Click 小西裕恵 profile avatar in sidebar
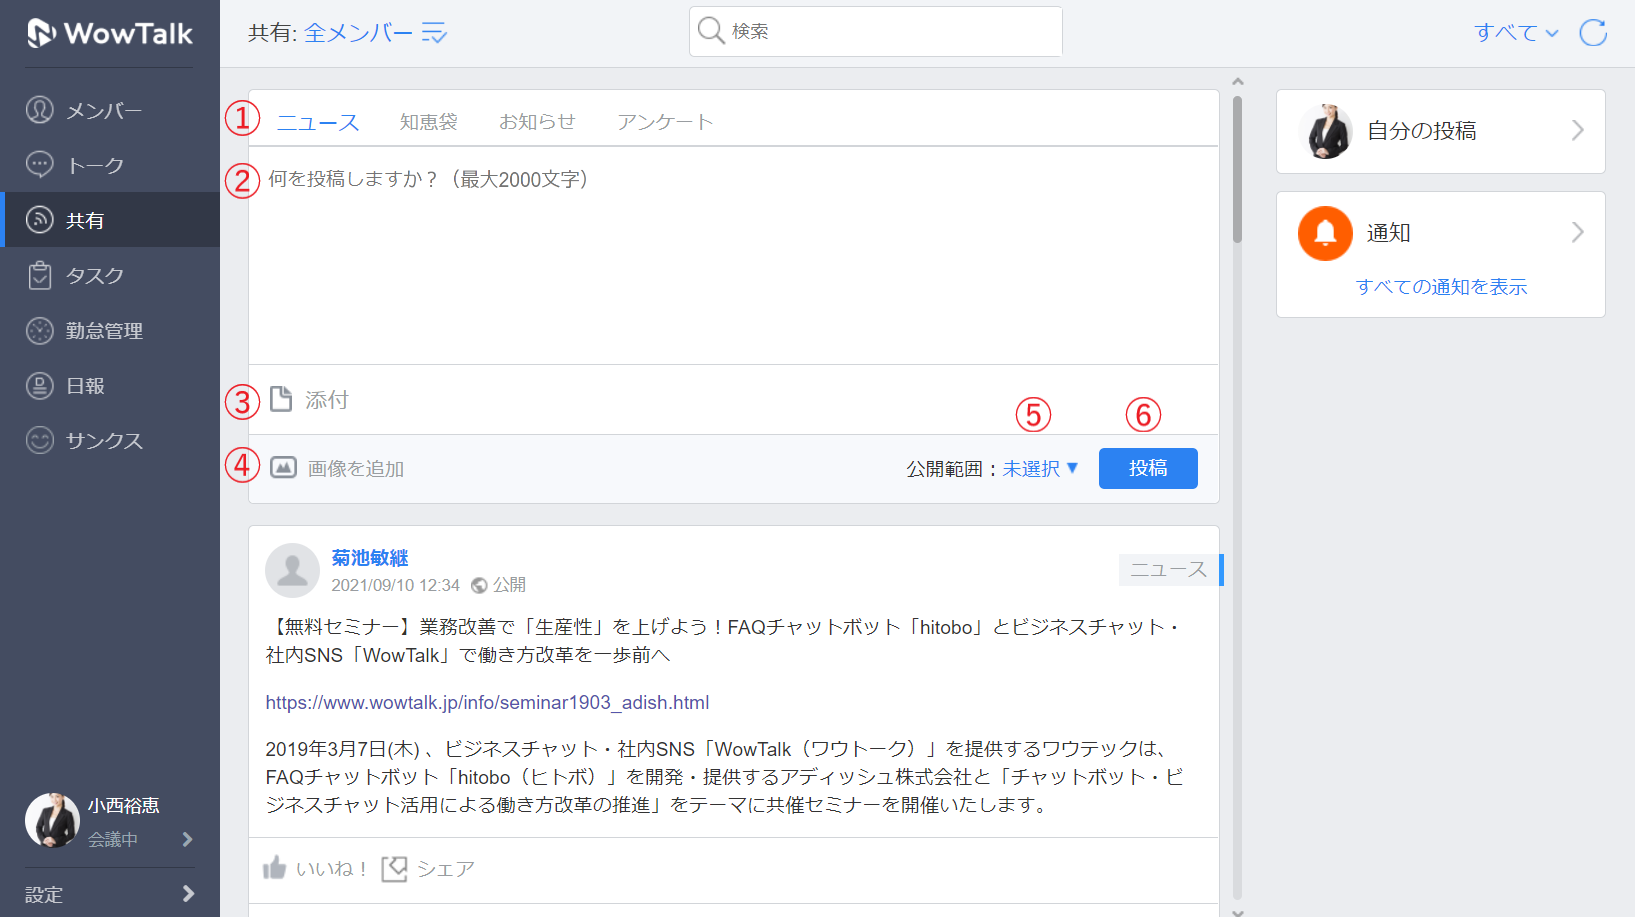 pyautogui.click(x=52, y=821)
